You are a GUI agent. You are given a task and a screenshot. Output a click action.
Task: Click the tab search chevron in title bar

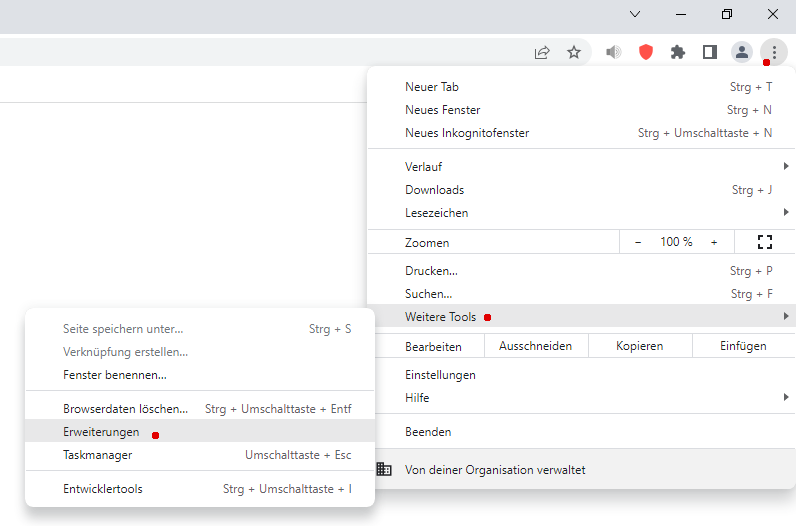[635, 14]
